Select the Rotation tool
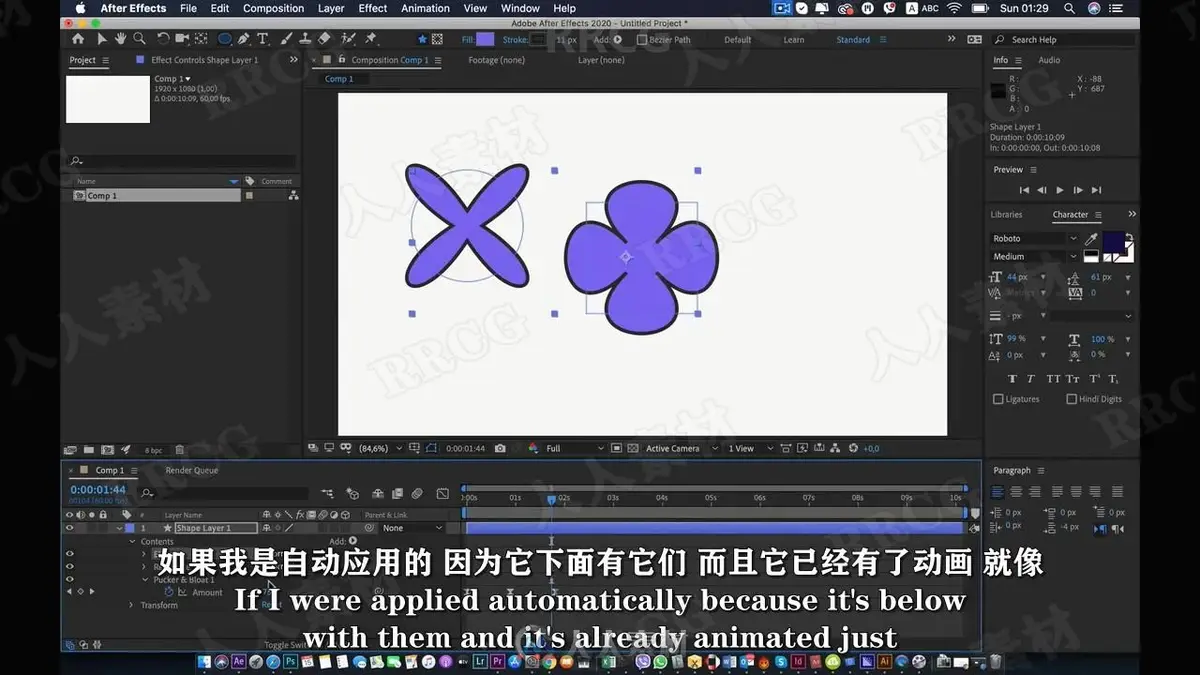This screenshot has height=675, width=1200. point(163,39)
